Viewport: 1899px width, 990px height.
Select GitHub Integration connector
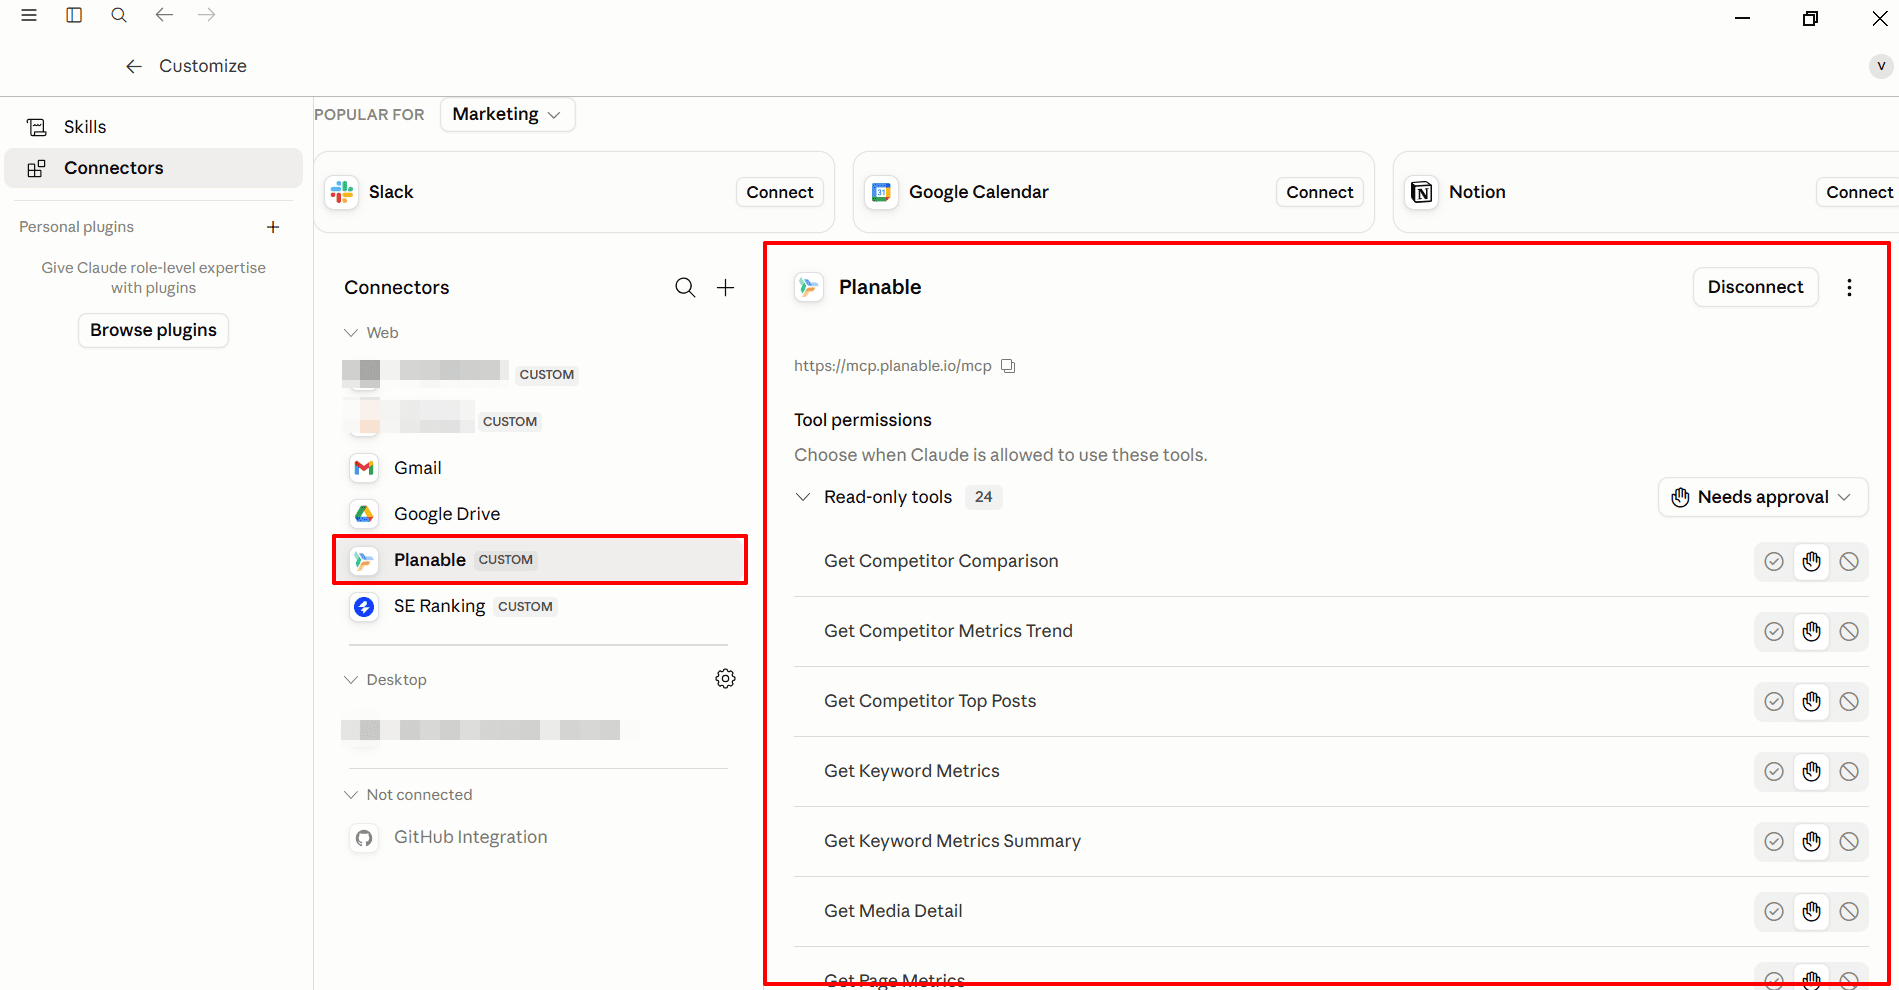pos(540,838)
